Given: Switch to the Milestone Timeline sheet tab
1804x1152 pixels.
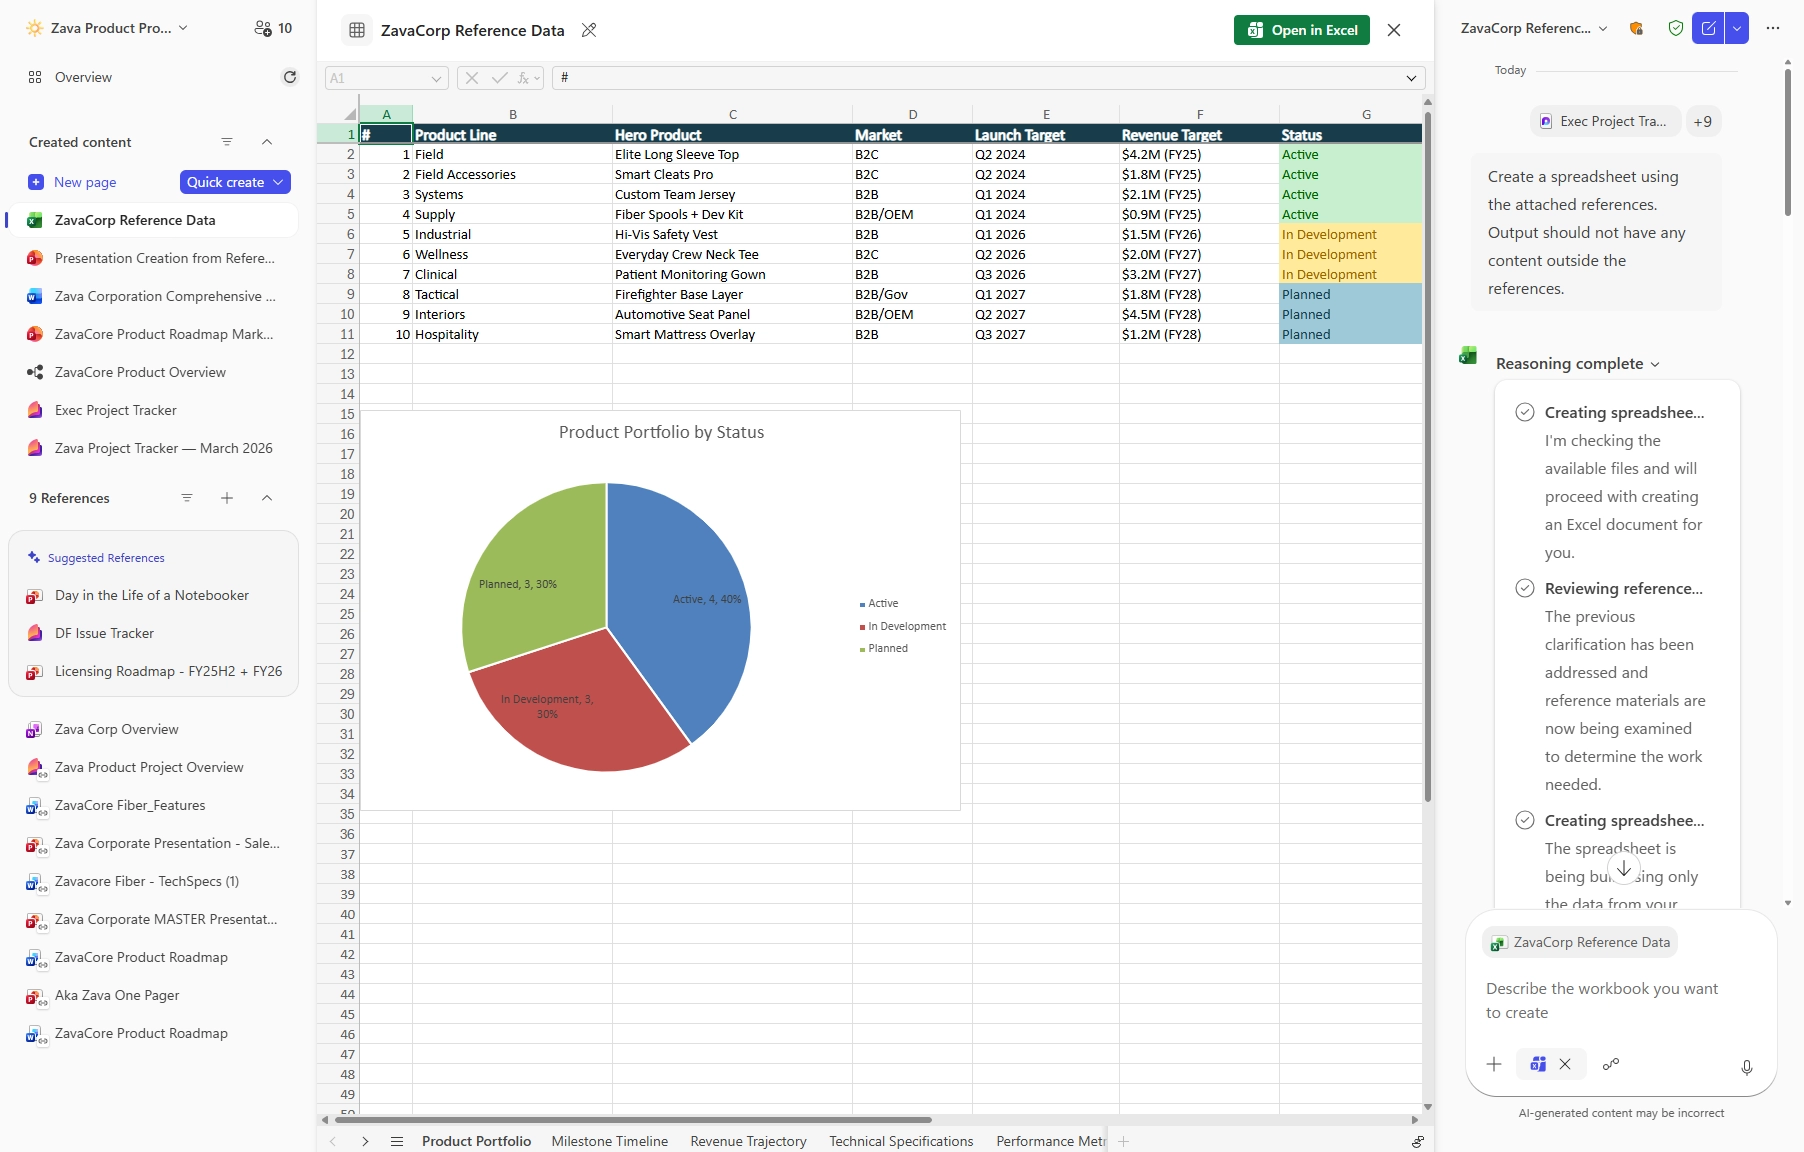Looking at the screenshot, I should point(609,1141).
